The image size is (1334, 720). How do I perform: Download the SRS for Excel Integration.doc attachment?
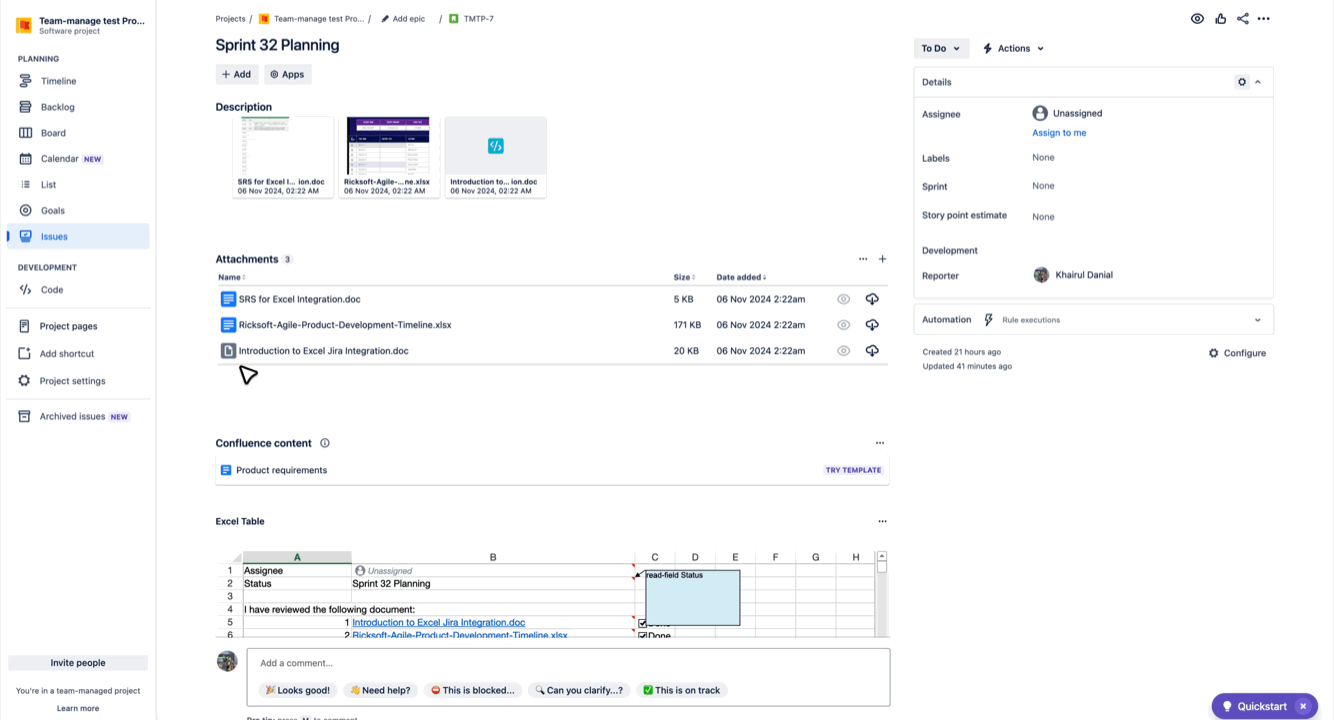[872, 299]
